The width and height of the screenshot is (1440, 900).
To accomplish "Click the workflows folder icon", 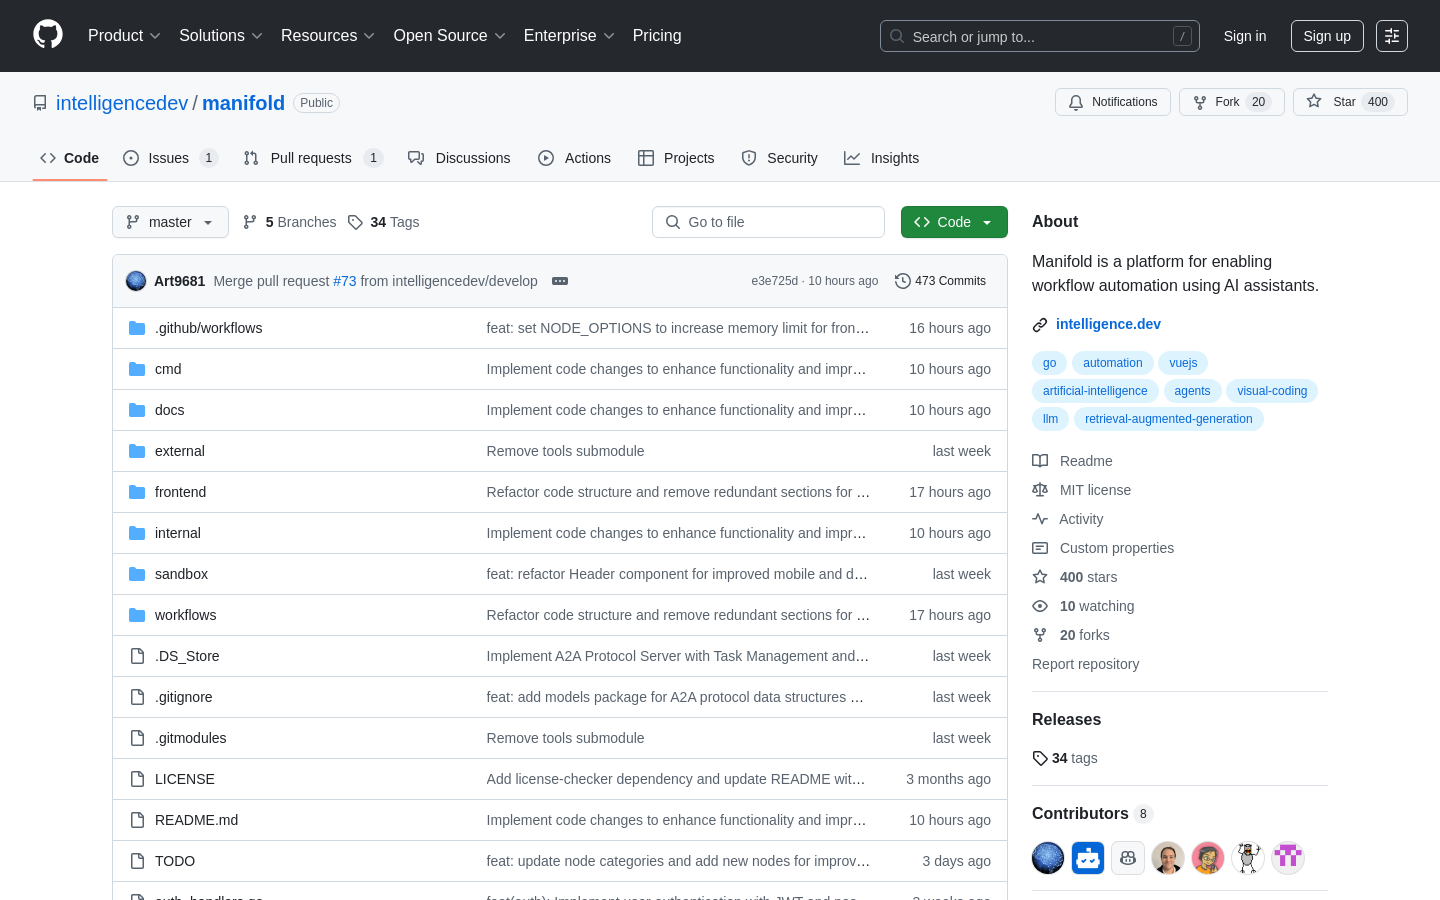I will pyautogui.click(x=137, y=615).
